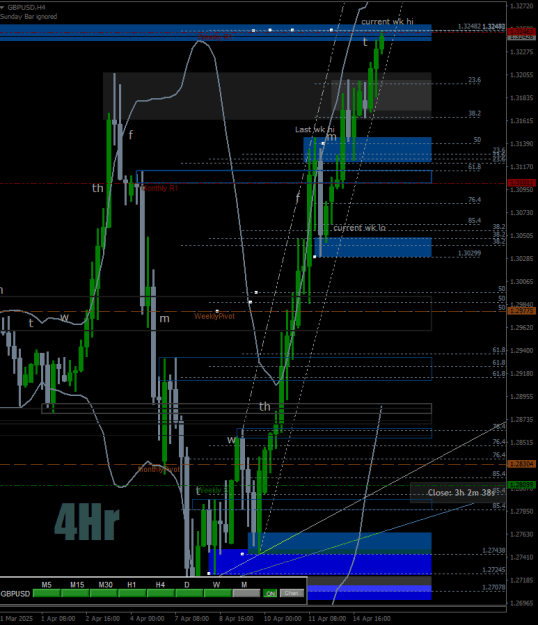Choose the W (weekly) signal bar

pyautogui.click(x=218, y=593)
